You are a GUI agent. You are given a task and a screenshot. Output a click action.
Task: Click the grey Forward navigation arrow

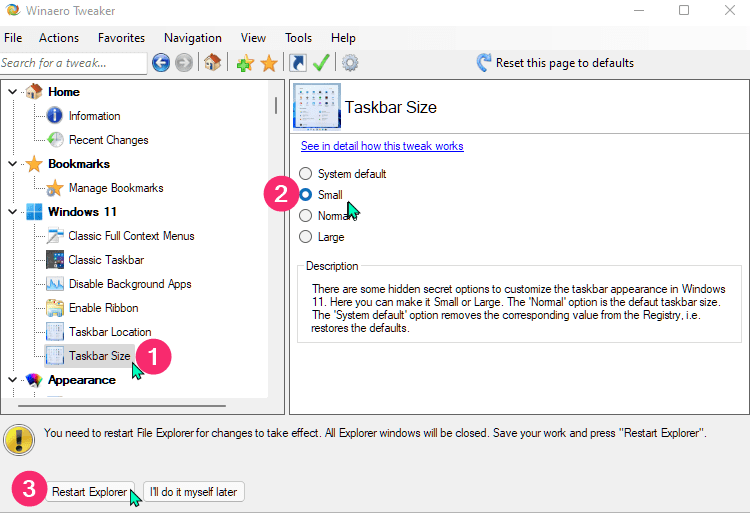pos(184,63)
